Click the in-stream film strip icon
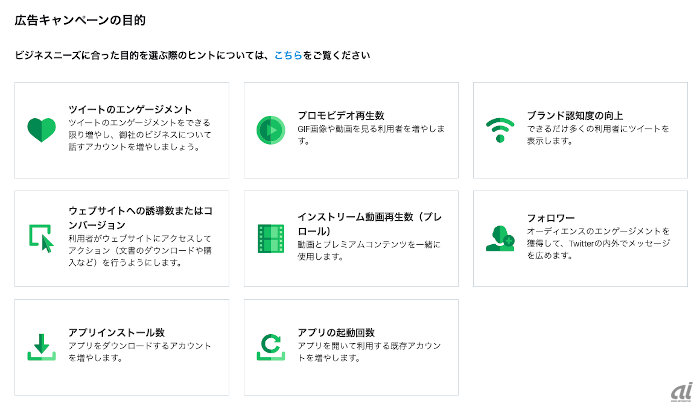Image resolution: width=700 pixels, height=410 pixels. [270, 238]
